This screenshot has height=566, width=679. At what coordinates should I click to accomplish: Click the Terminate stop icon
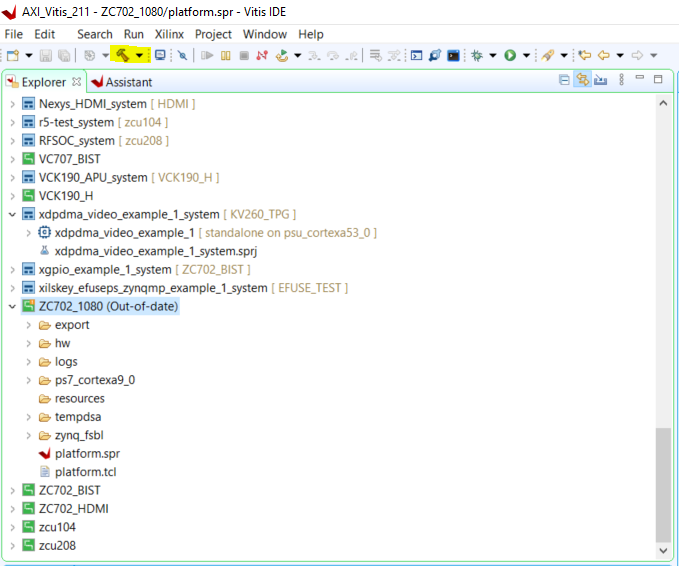coord(244,55)
